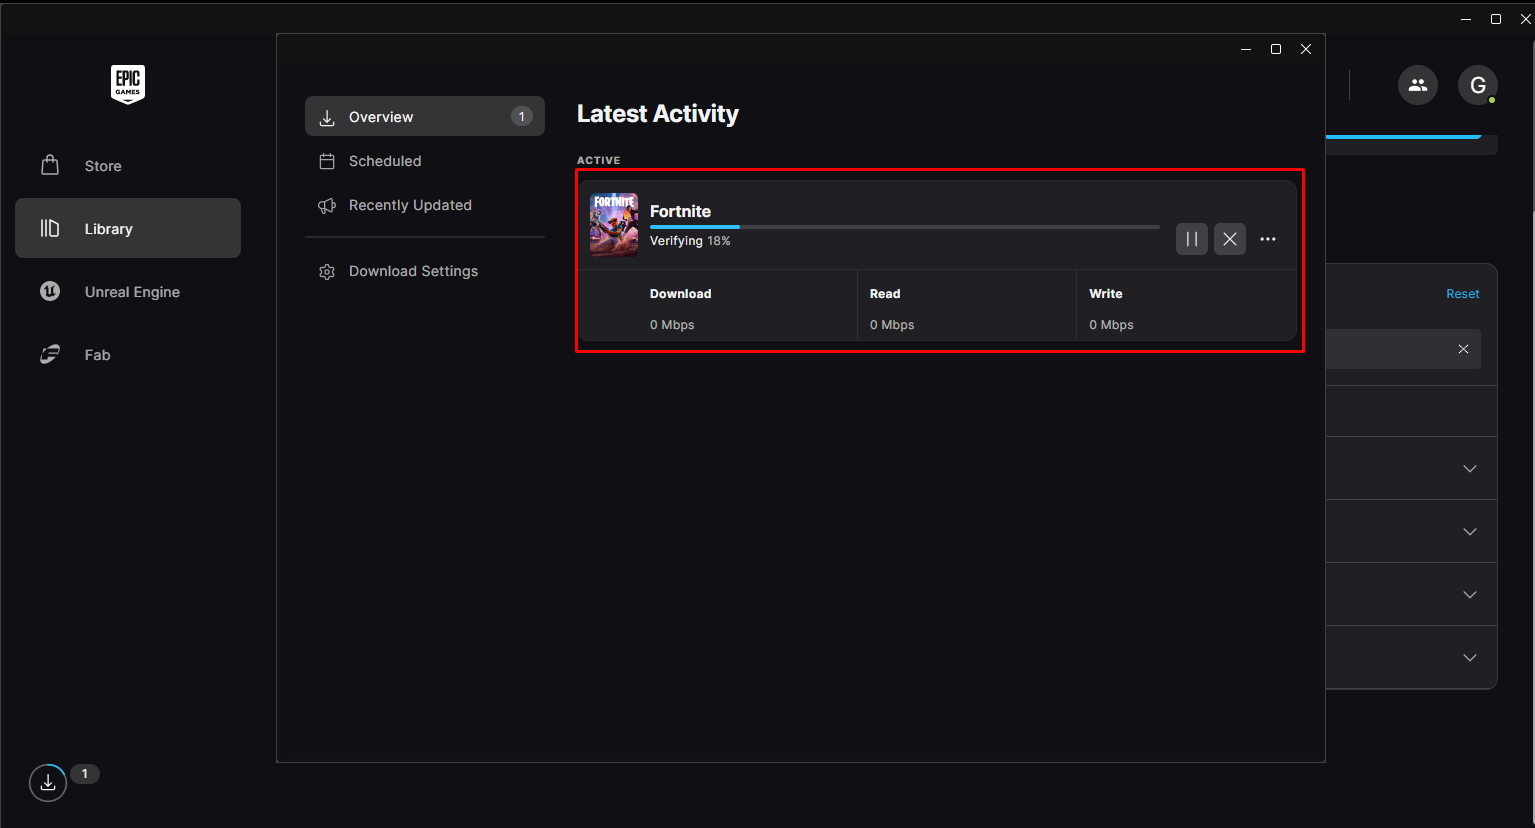This screenshot has width=1535, height=828.
Task: Open Download Settings
Action: [425, 271]
